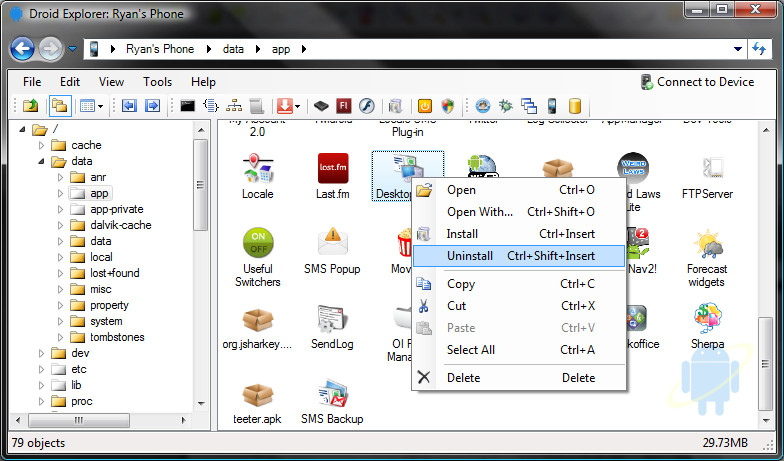784x461 pixels.
Task: Click the app segment in address path
Action: click(281, 49)
